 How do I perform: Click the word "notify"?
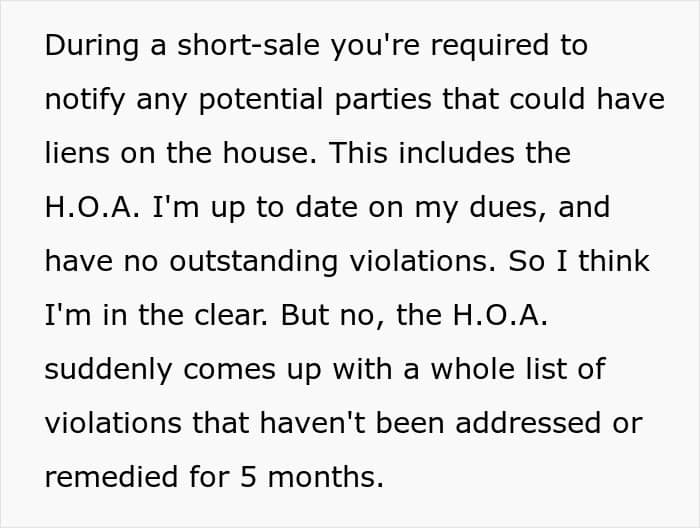[x=85, y=100]
